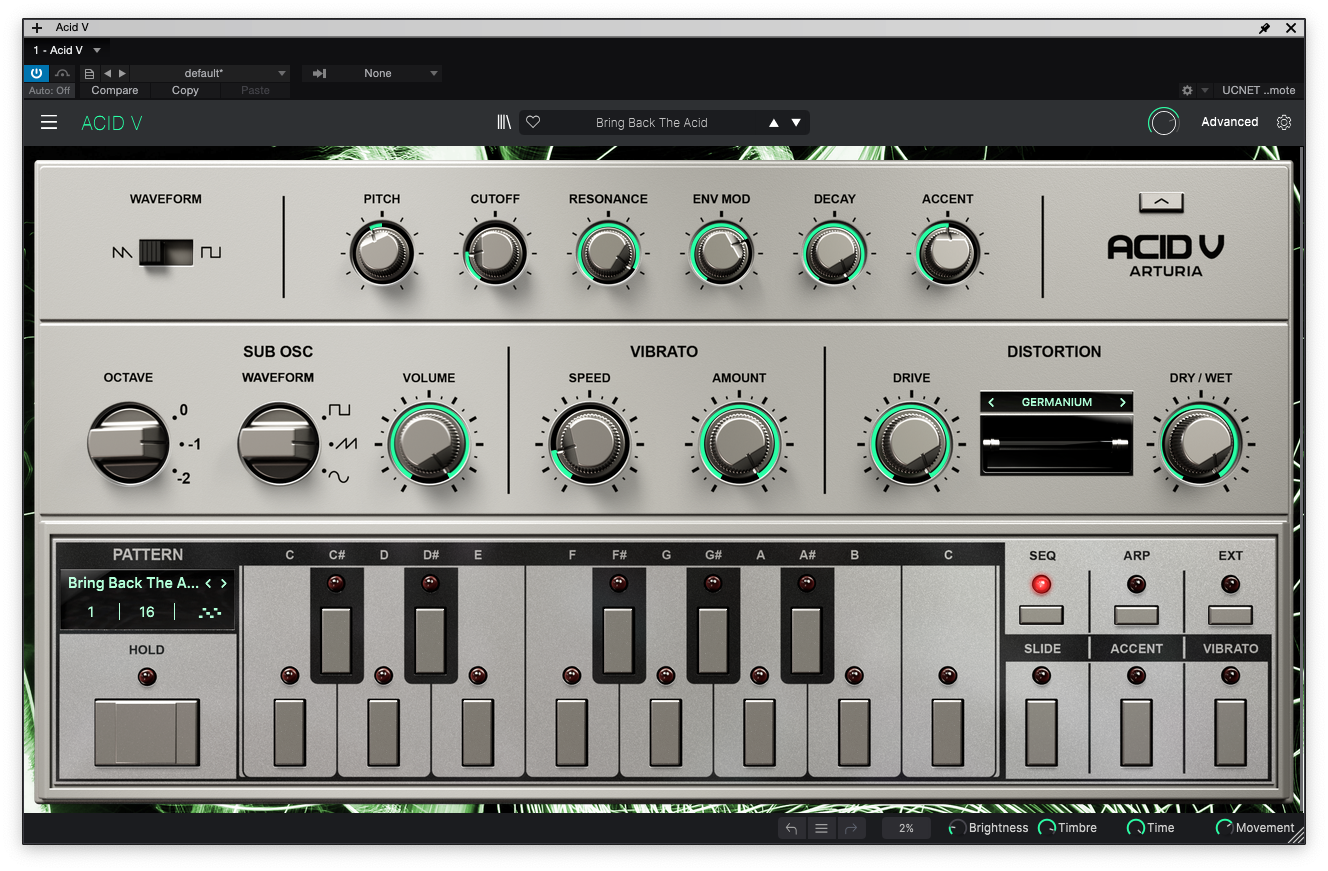Screen dimensions: 1328x871
Task: Click the redo arrow in bottom bar
Action: point(852,828)
